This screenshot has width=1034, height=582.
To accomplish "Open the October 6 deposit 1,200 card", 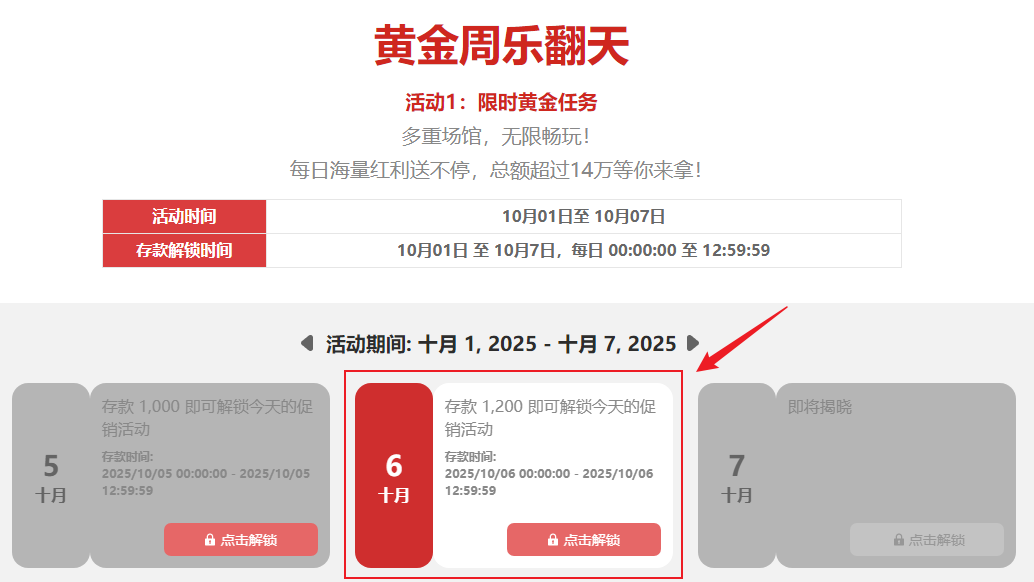I will (x=553, y=475).
